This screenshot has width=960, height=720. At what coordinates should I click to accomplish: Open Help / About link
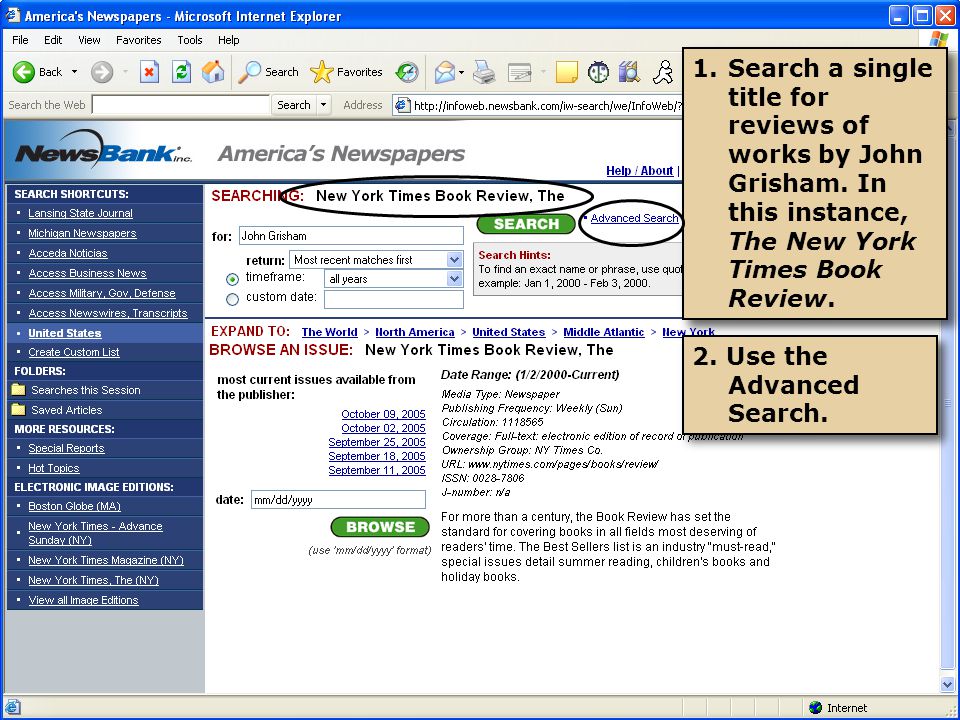[639, 171]
